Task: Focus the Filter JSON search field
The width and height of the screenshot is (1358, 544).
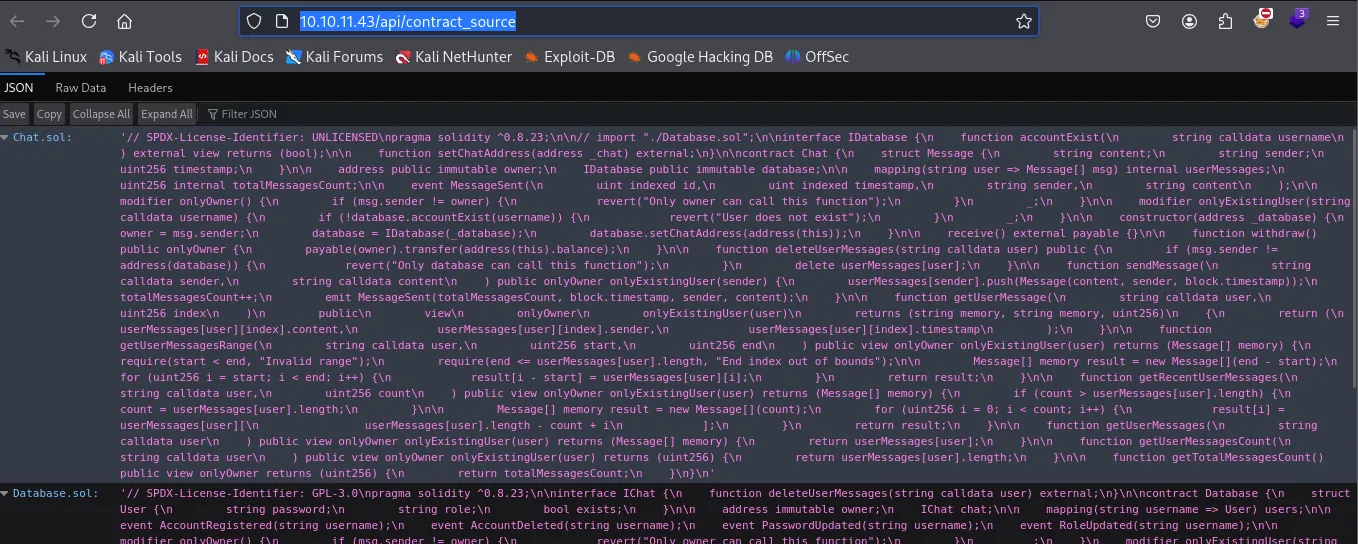Action: pyautogui.click(x=249, y=114)
